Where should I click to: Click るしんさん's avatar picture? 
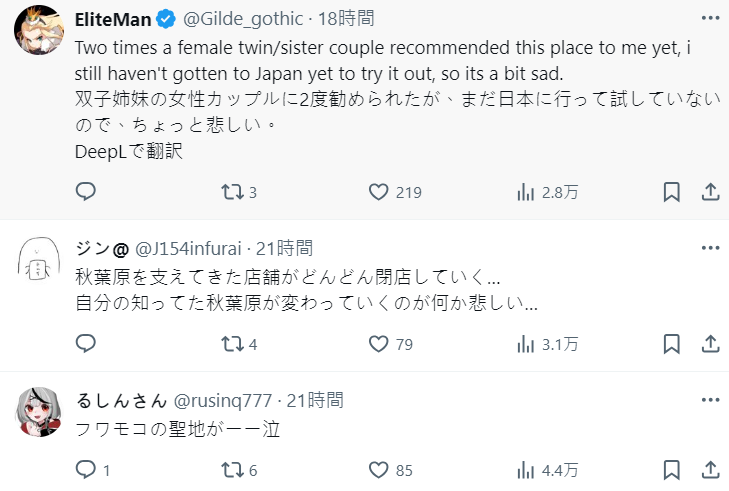pos(38,410)
